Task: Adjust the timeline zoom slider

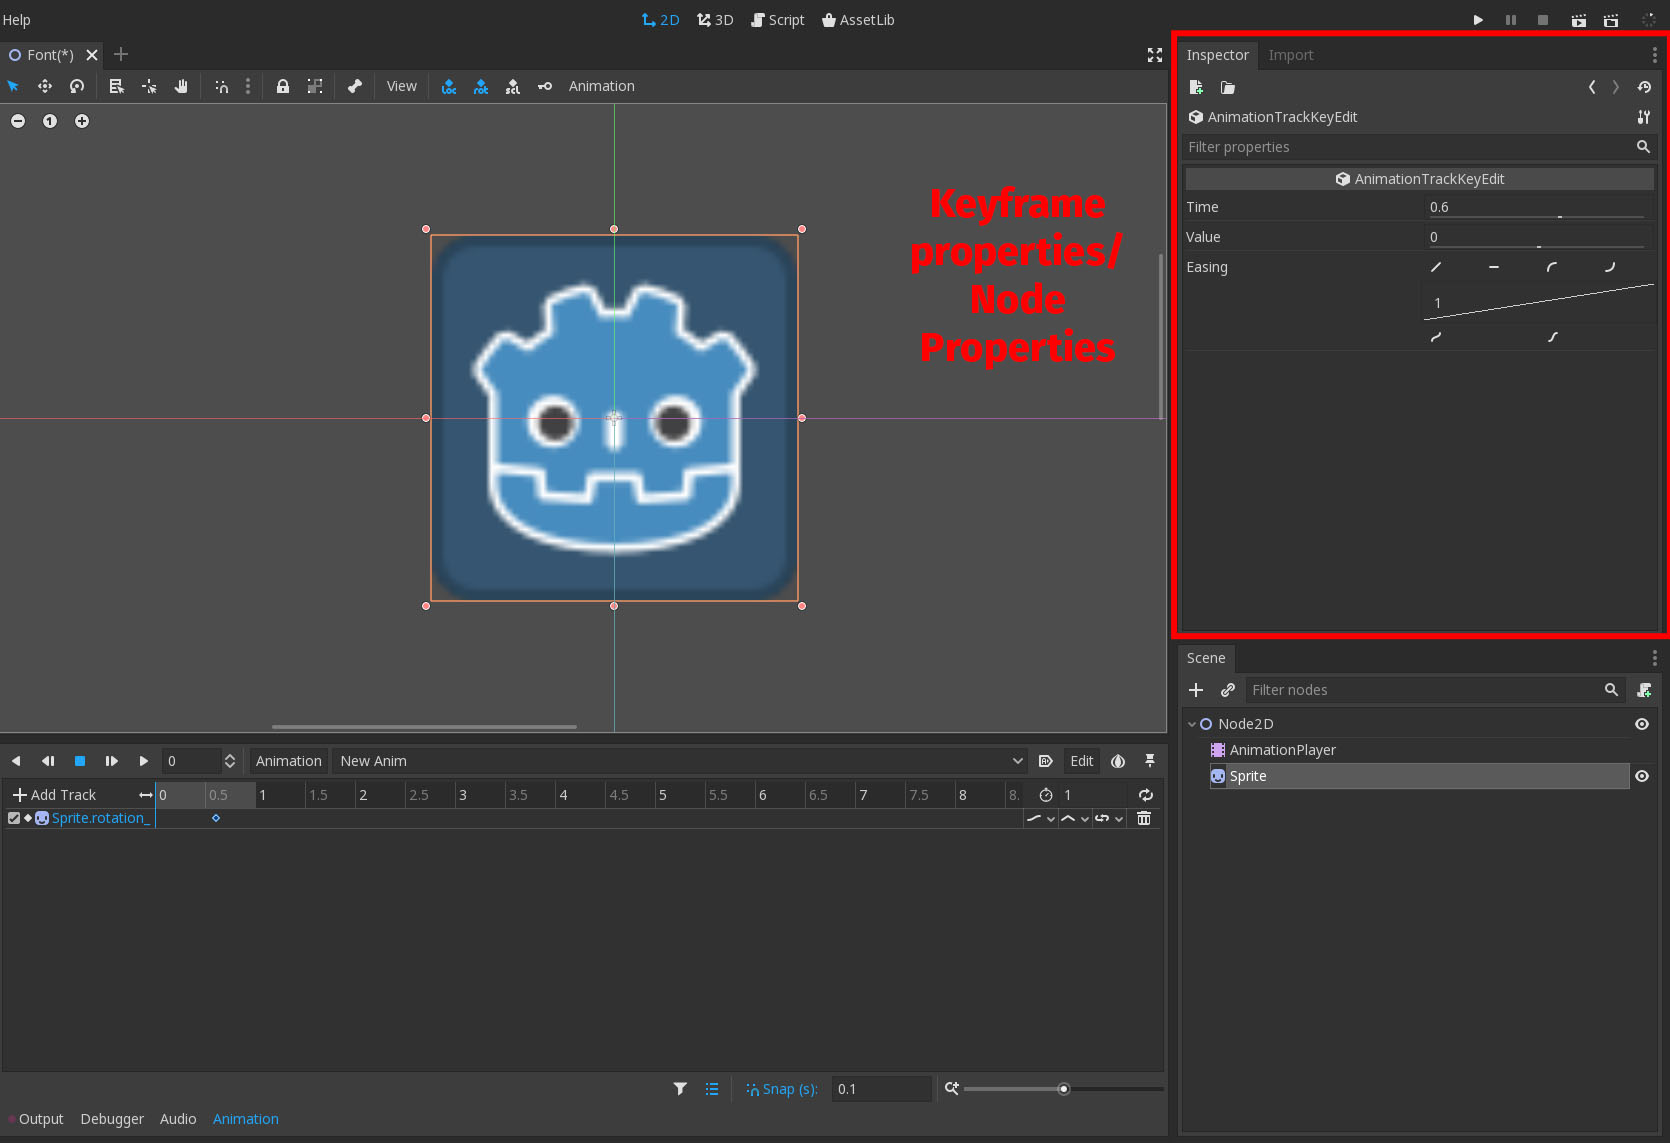Action: (x=1064, y=1089)
